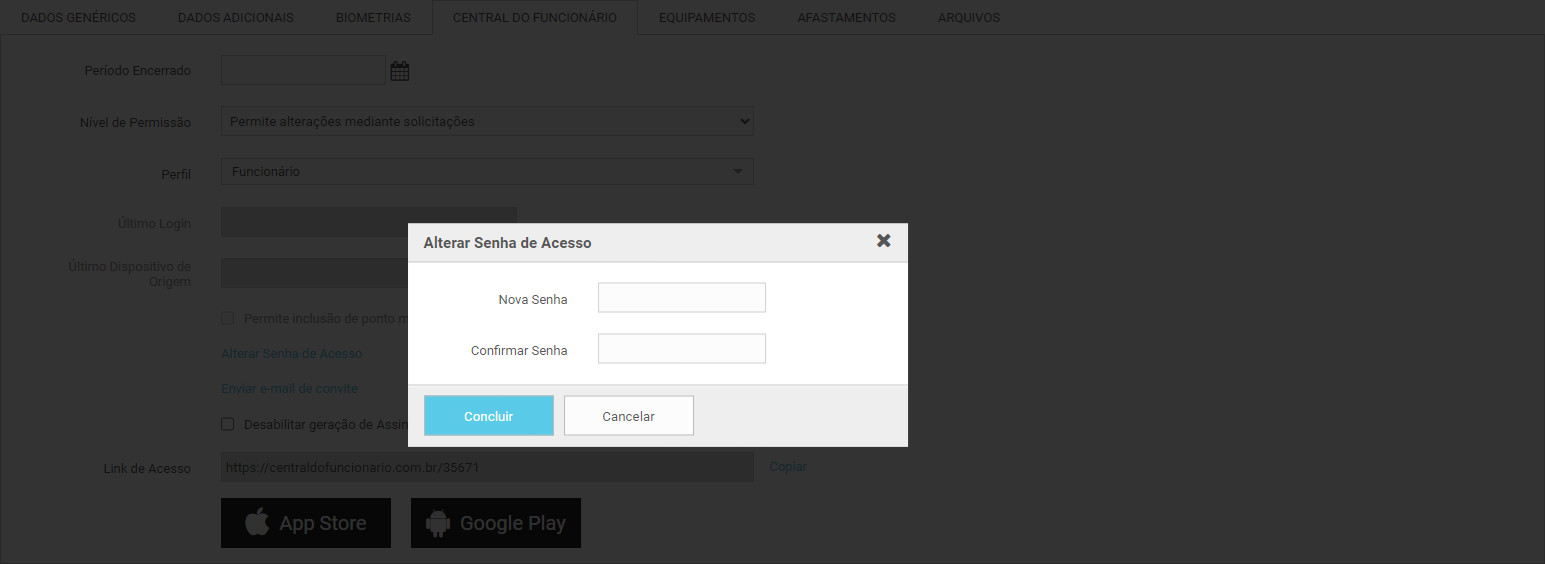The height and width of the screenshot is (564, 1545).
Task: Open the Afastamentos tab
Action: 847,18
